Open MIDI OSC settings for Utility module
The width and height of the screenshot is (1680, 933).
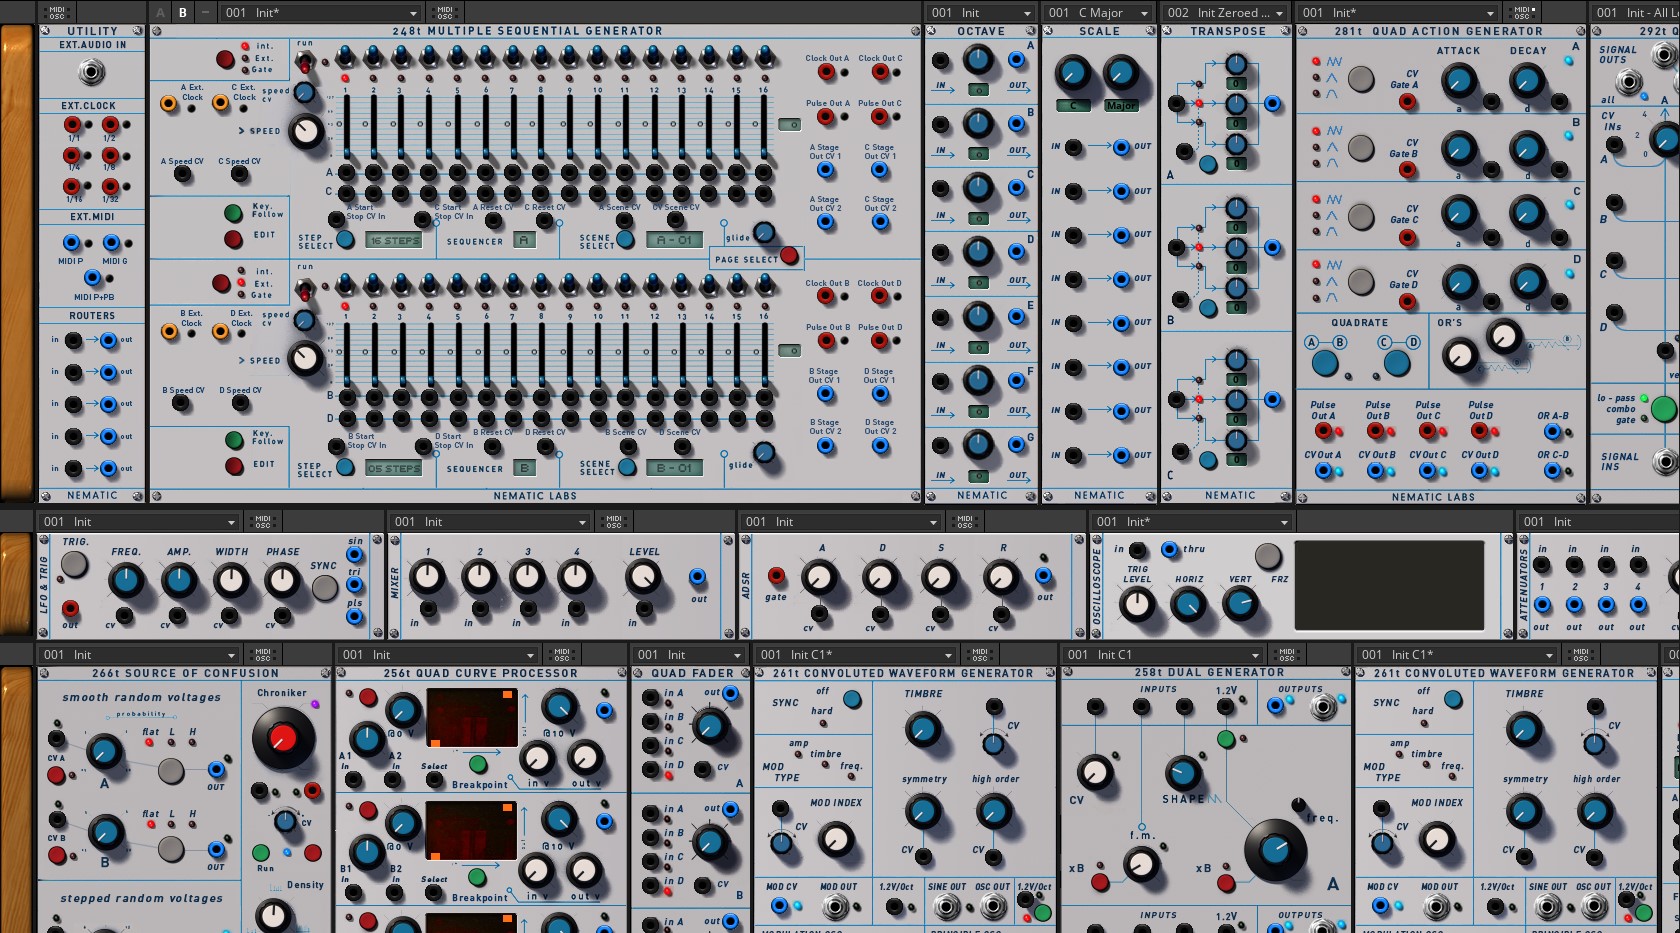57,13
